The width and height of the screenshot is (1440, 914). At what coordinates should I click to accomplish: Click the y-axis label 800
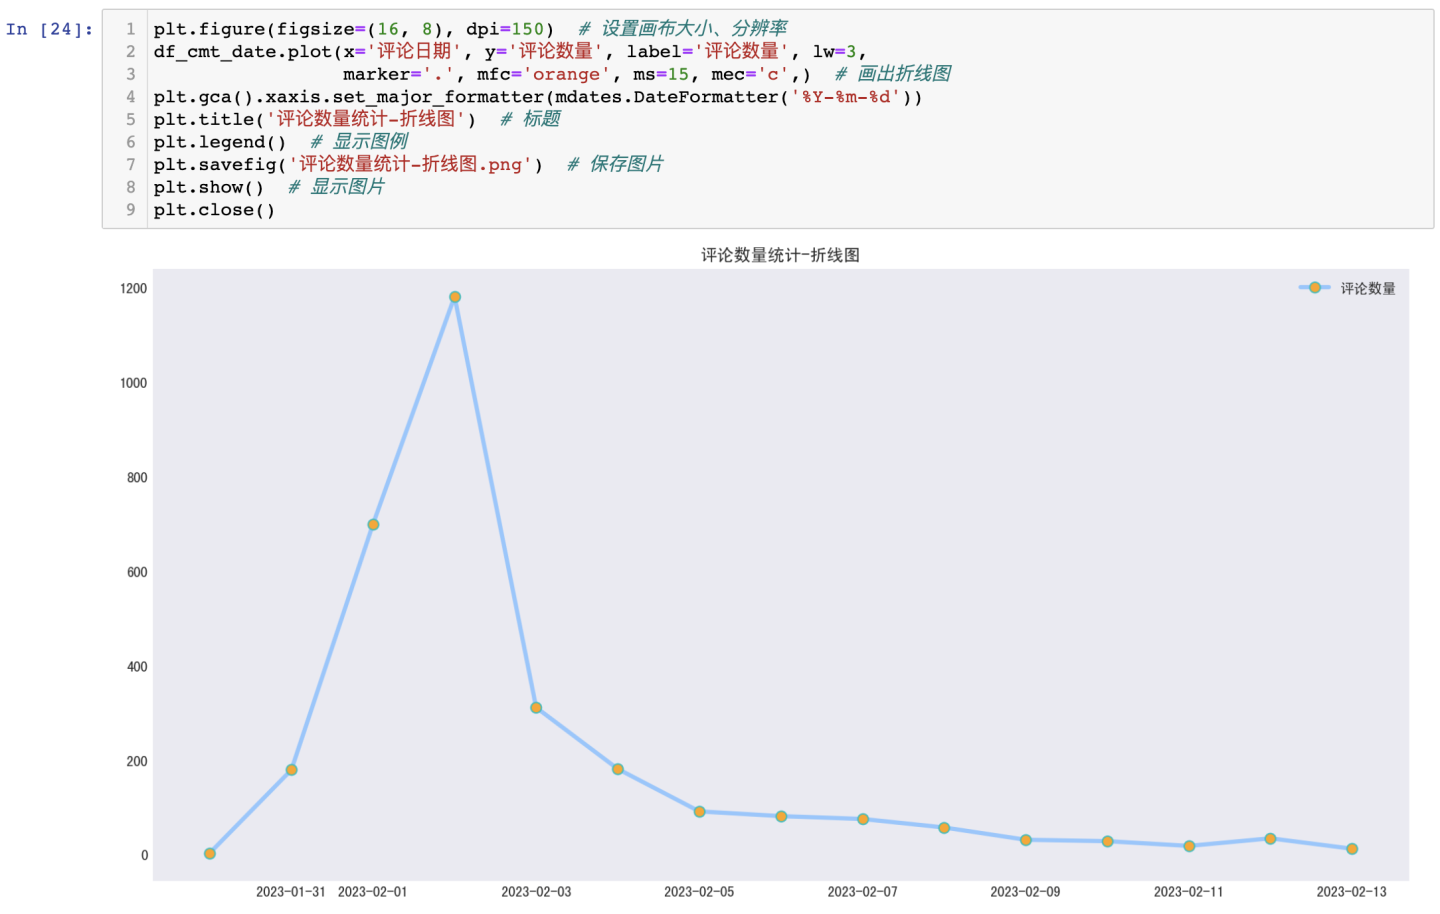coord(137,477)
